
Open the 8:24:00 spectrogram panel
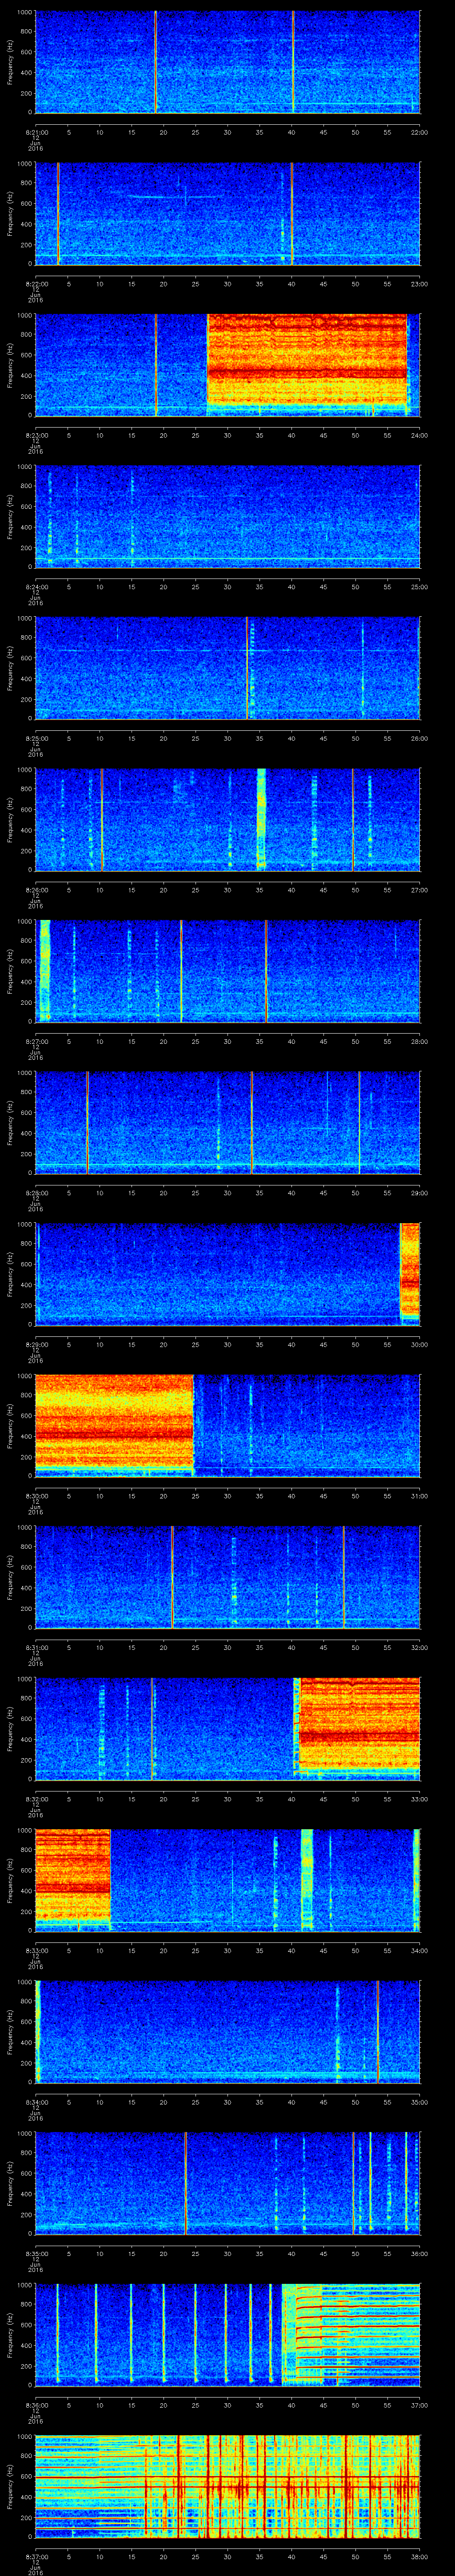point(227,516)
